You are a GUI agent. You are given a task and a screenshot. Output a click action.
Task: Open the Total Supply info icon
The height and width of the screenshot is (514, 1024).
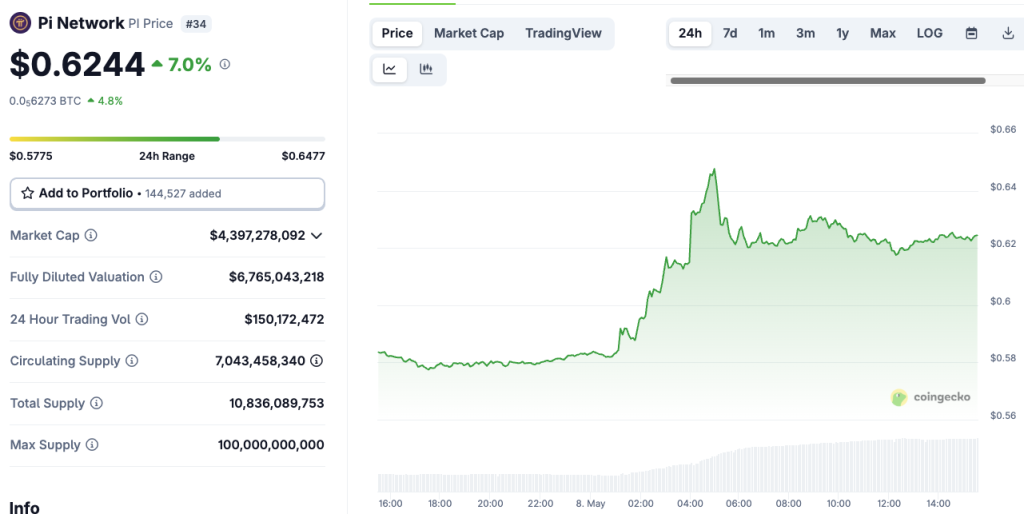click(x=96, y=403)
